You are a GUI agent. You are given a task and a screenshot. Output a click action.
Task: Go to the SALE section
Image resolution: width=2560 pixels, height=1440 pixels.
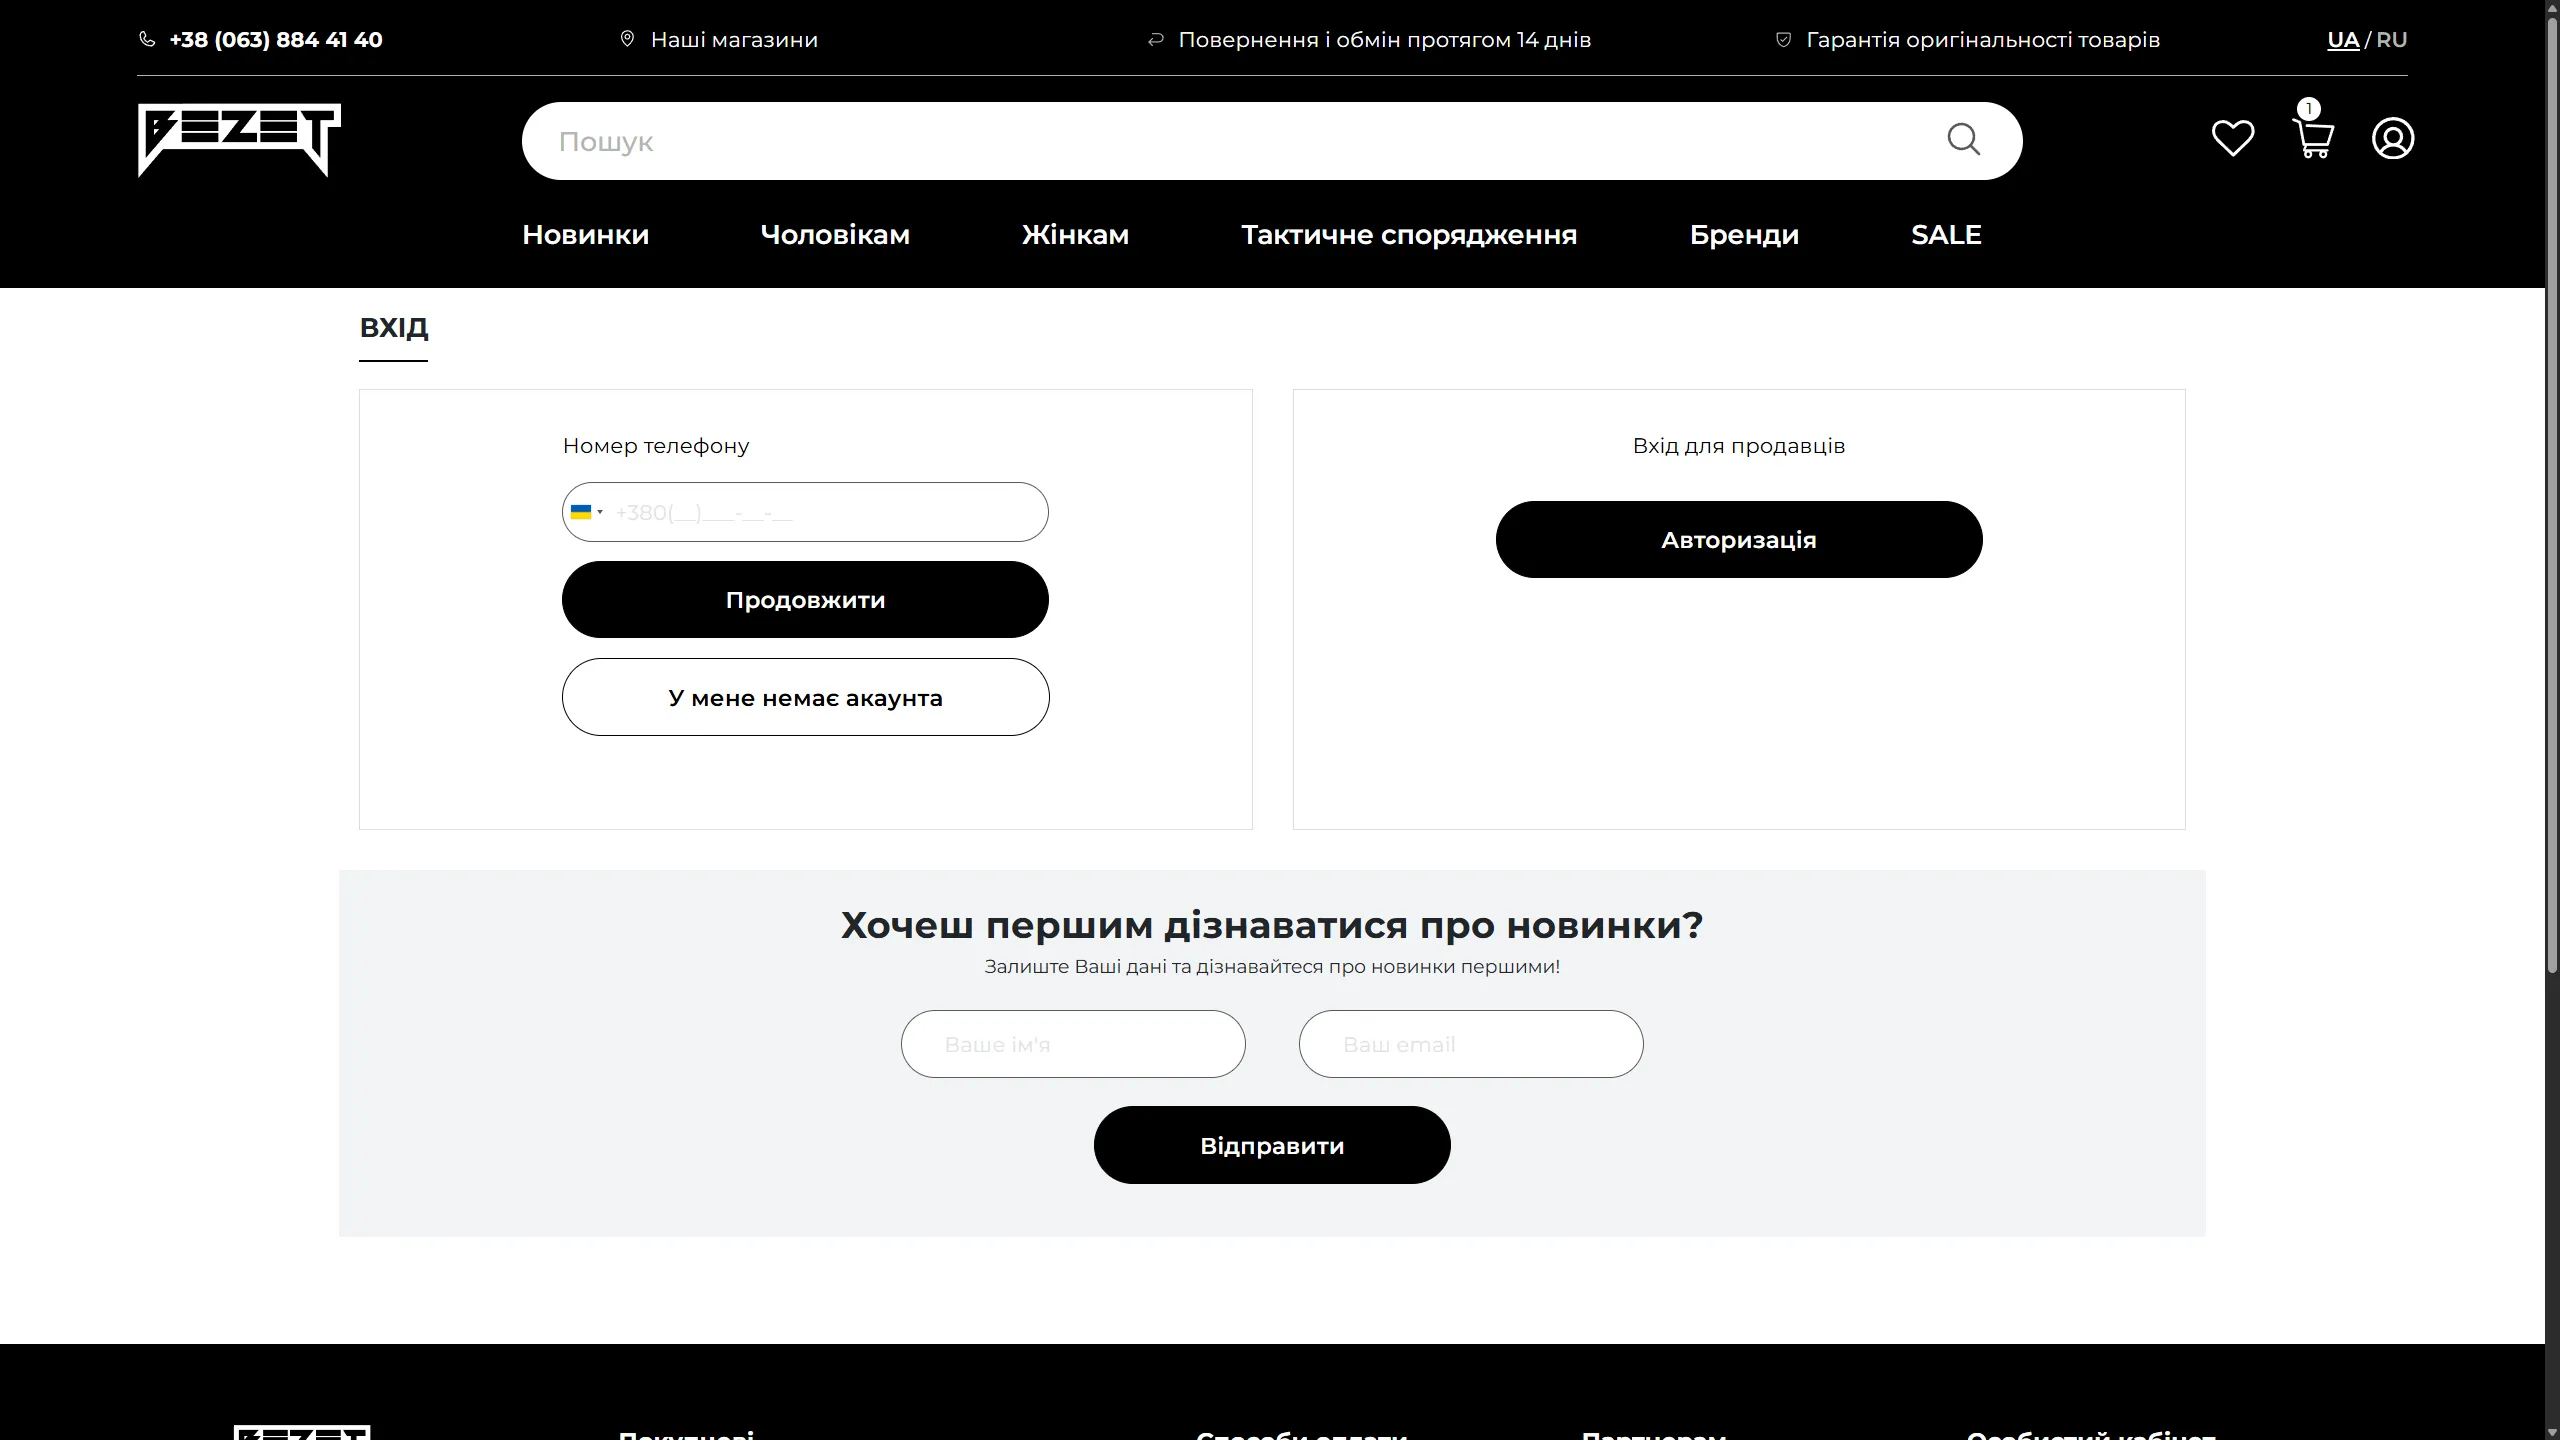1946,235
